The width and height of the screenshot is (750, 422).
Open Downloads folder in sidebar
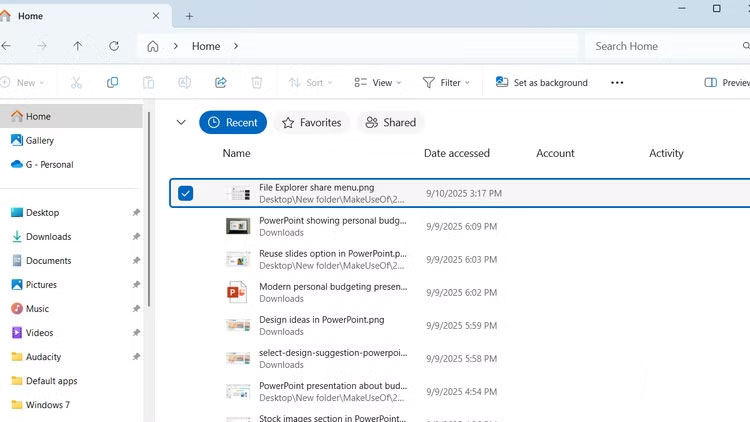(48, 237)
